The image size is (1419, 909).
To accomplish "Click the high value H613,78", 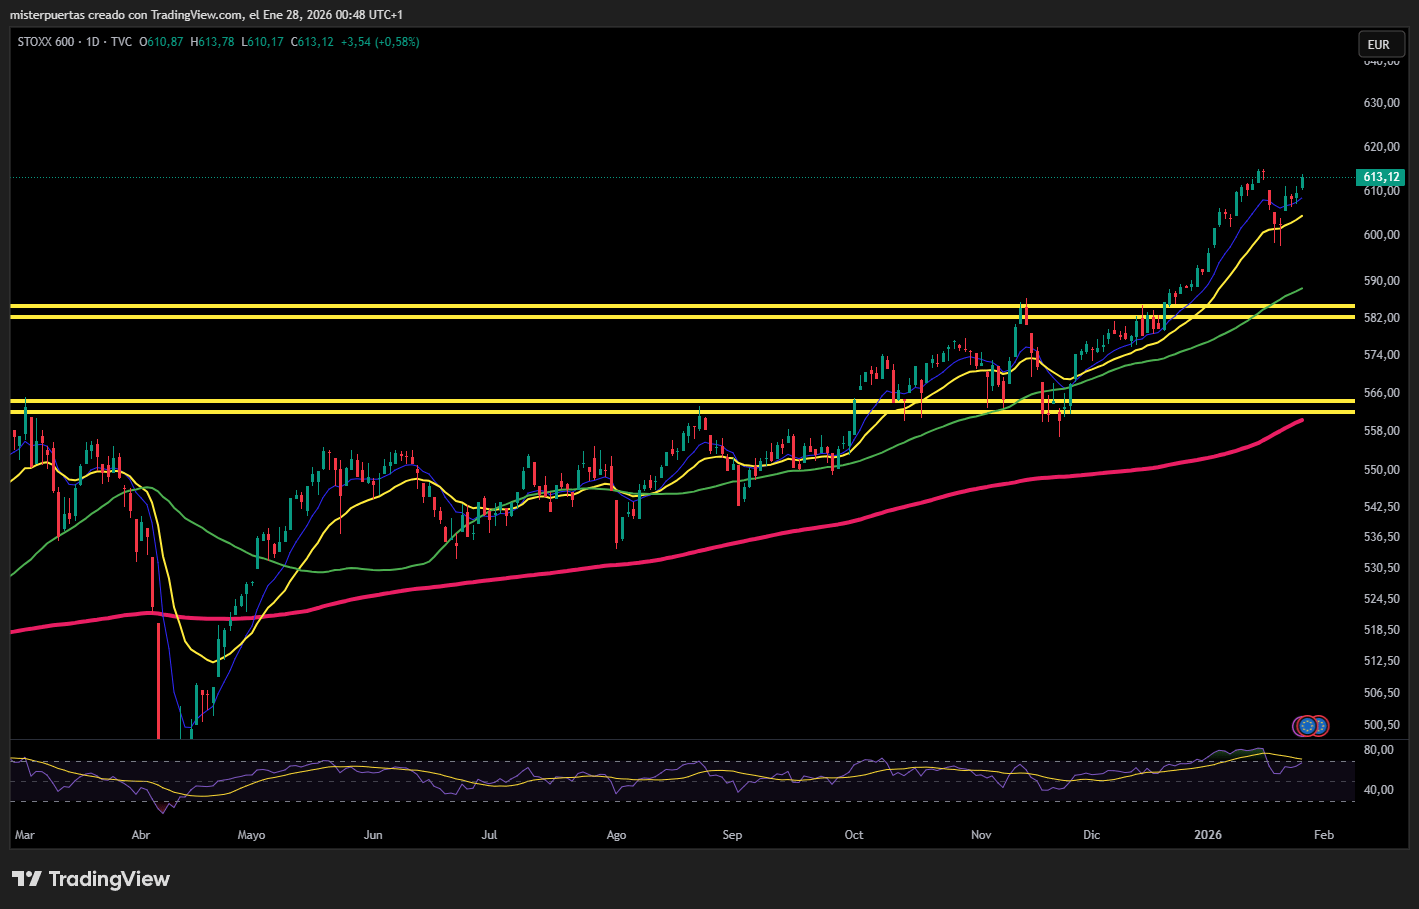I will pyautogui.click(x=212, y=42).
